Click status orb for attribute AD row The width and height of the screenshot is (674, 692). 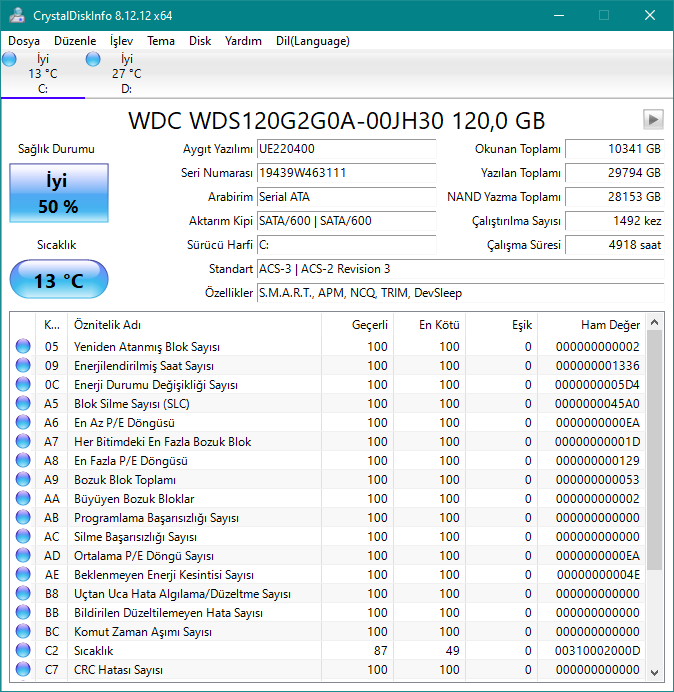pos(23,555)
